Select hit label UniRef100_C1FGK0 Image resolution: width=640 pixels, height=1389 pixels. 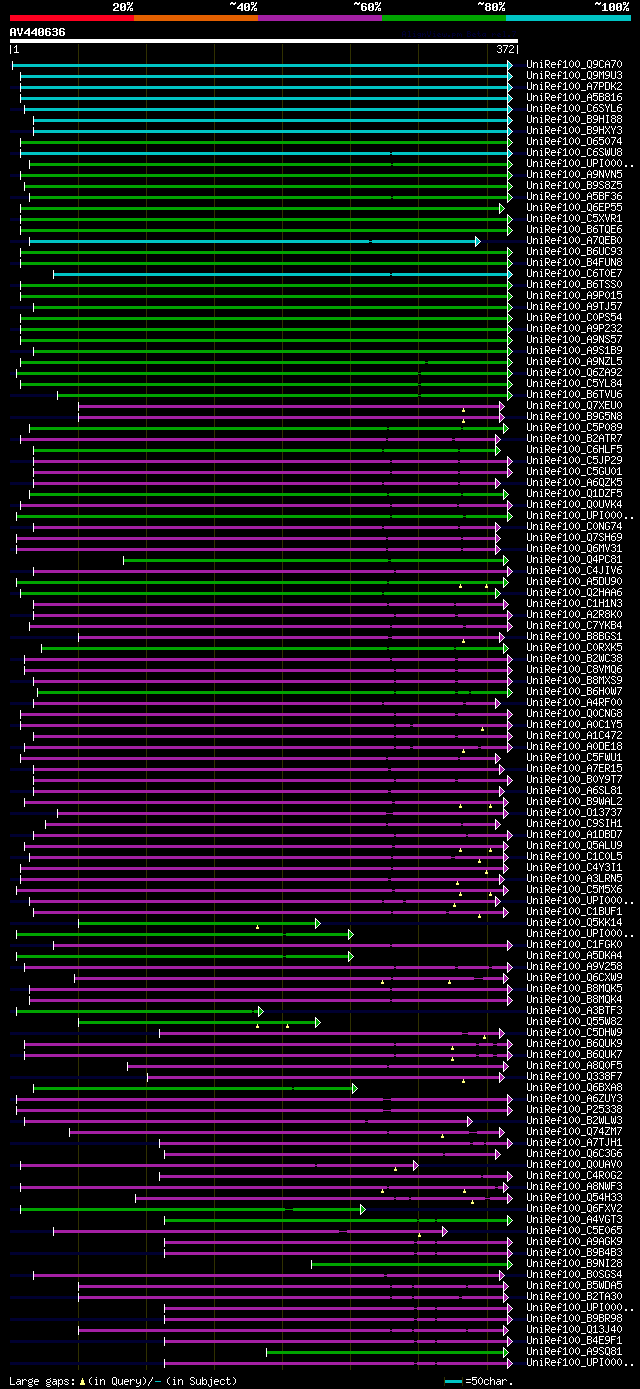[574, 945]
